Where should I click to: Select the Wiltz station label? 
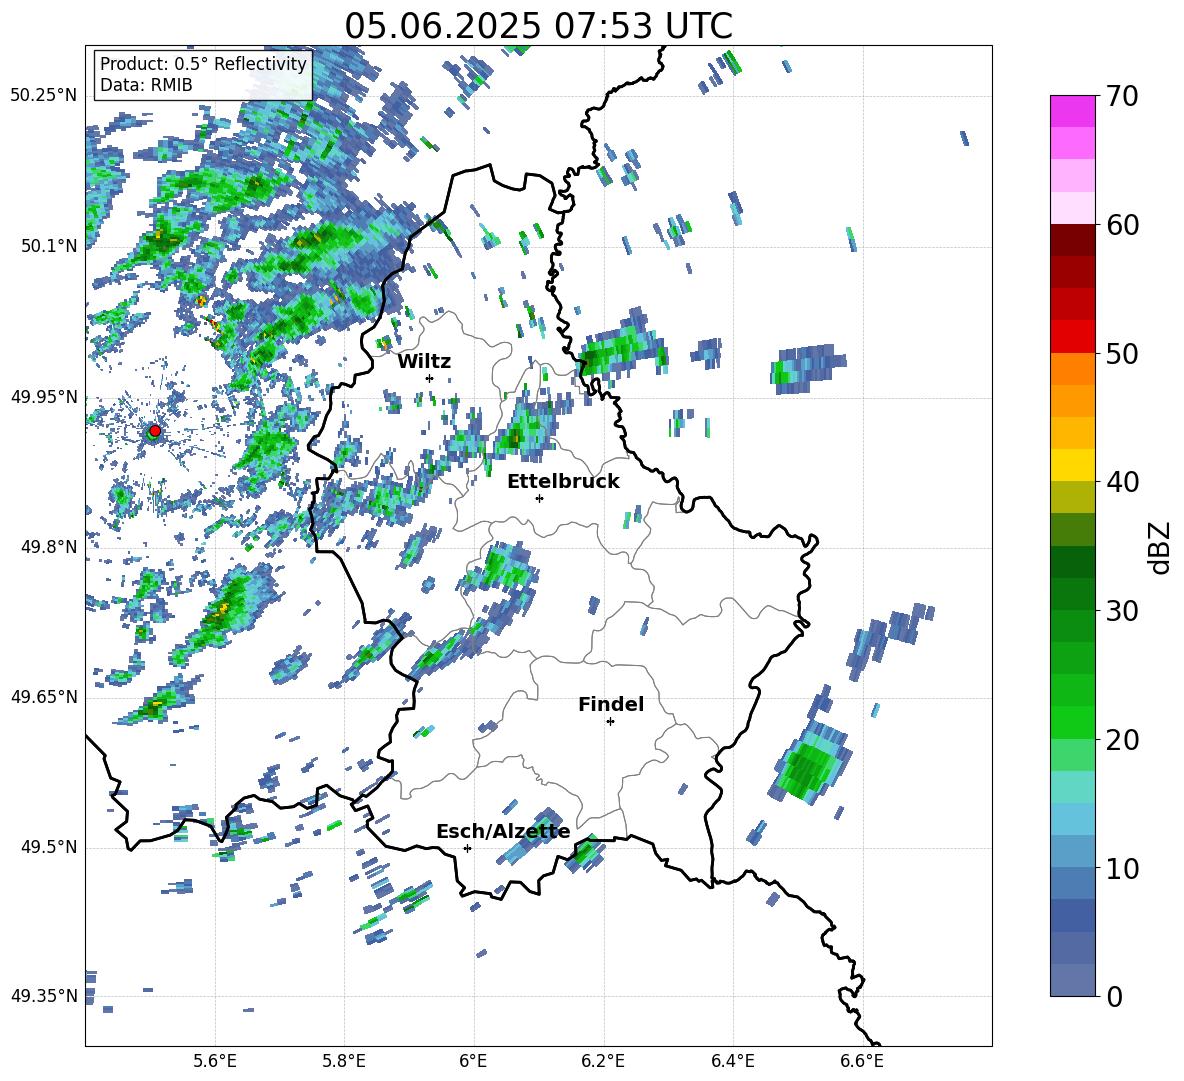click(x=424, y=362)
